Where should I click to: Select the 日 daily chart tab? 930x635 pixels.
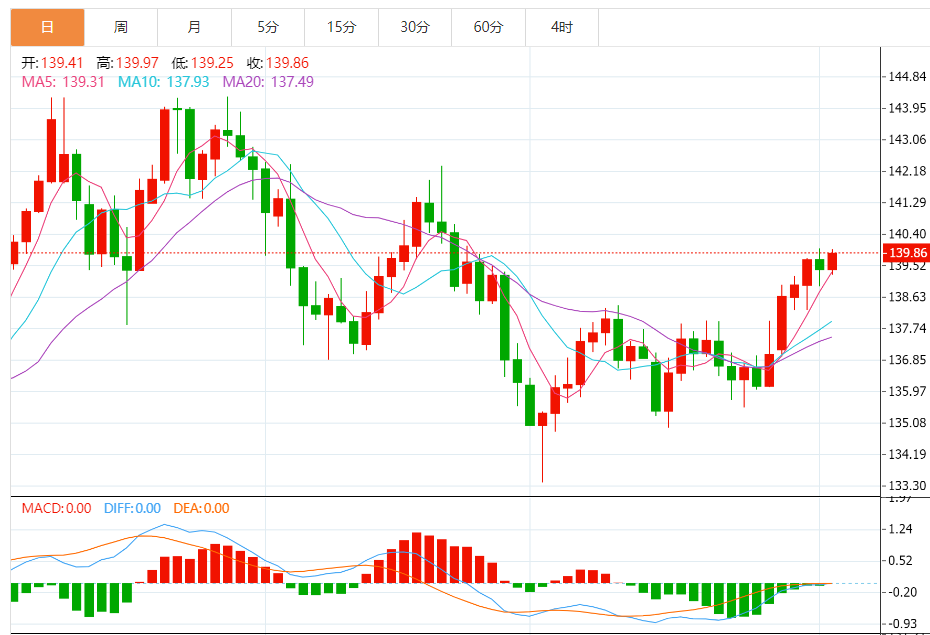pos(47,27)
